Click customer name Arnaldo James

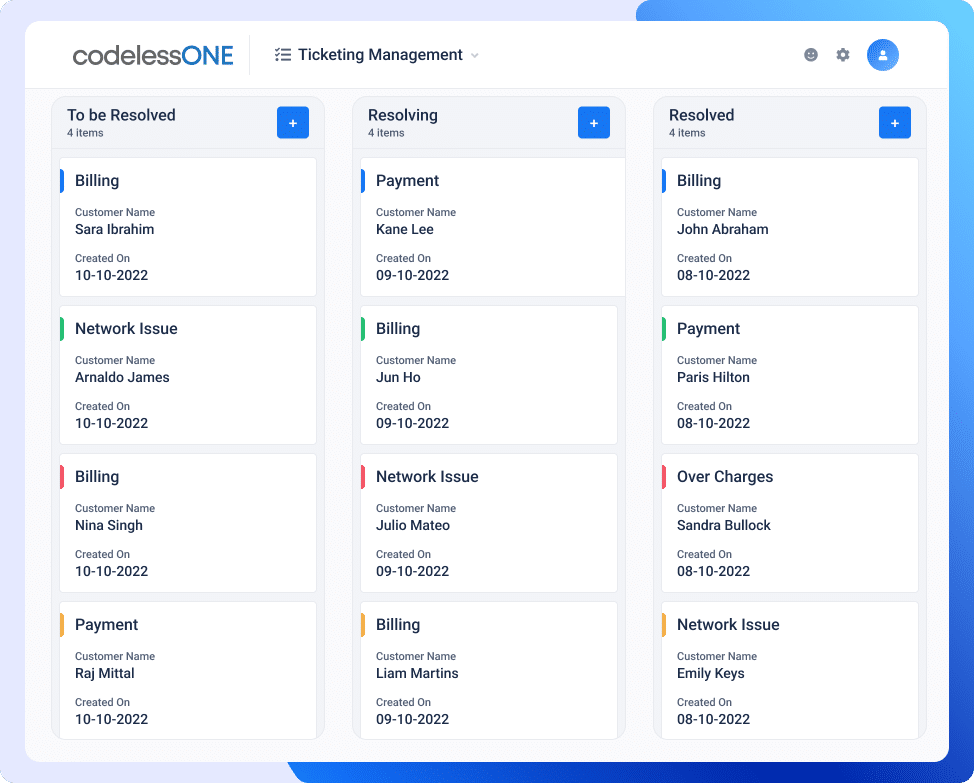point(122,378)
